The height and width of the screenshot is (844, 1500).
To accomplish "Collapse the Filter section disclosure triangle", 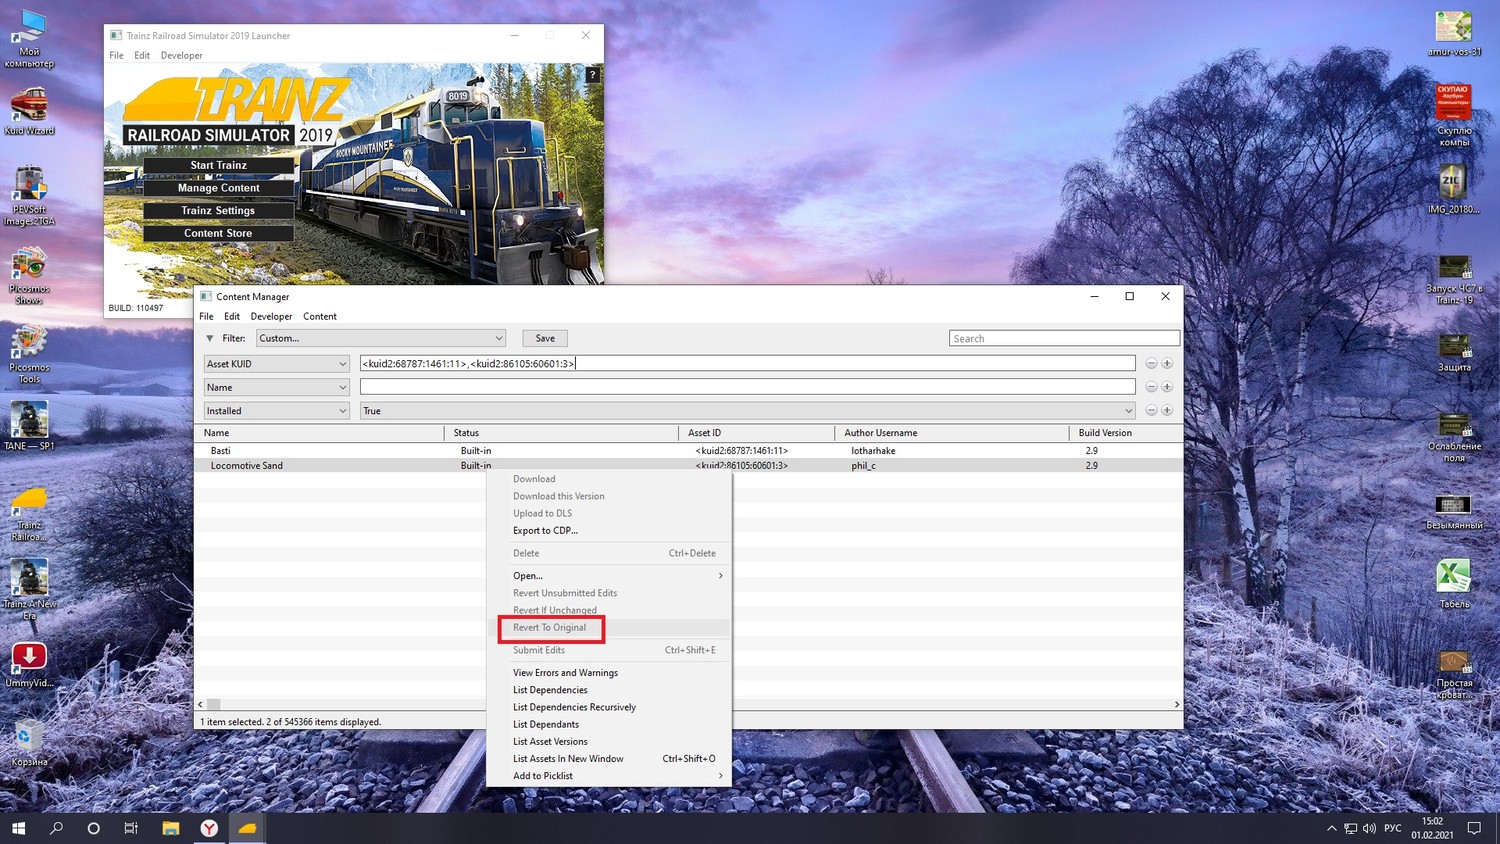I will [209, 338].
